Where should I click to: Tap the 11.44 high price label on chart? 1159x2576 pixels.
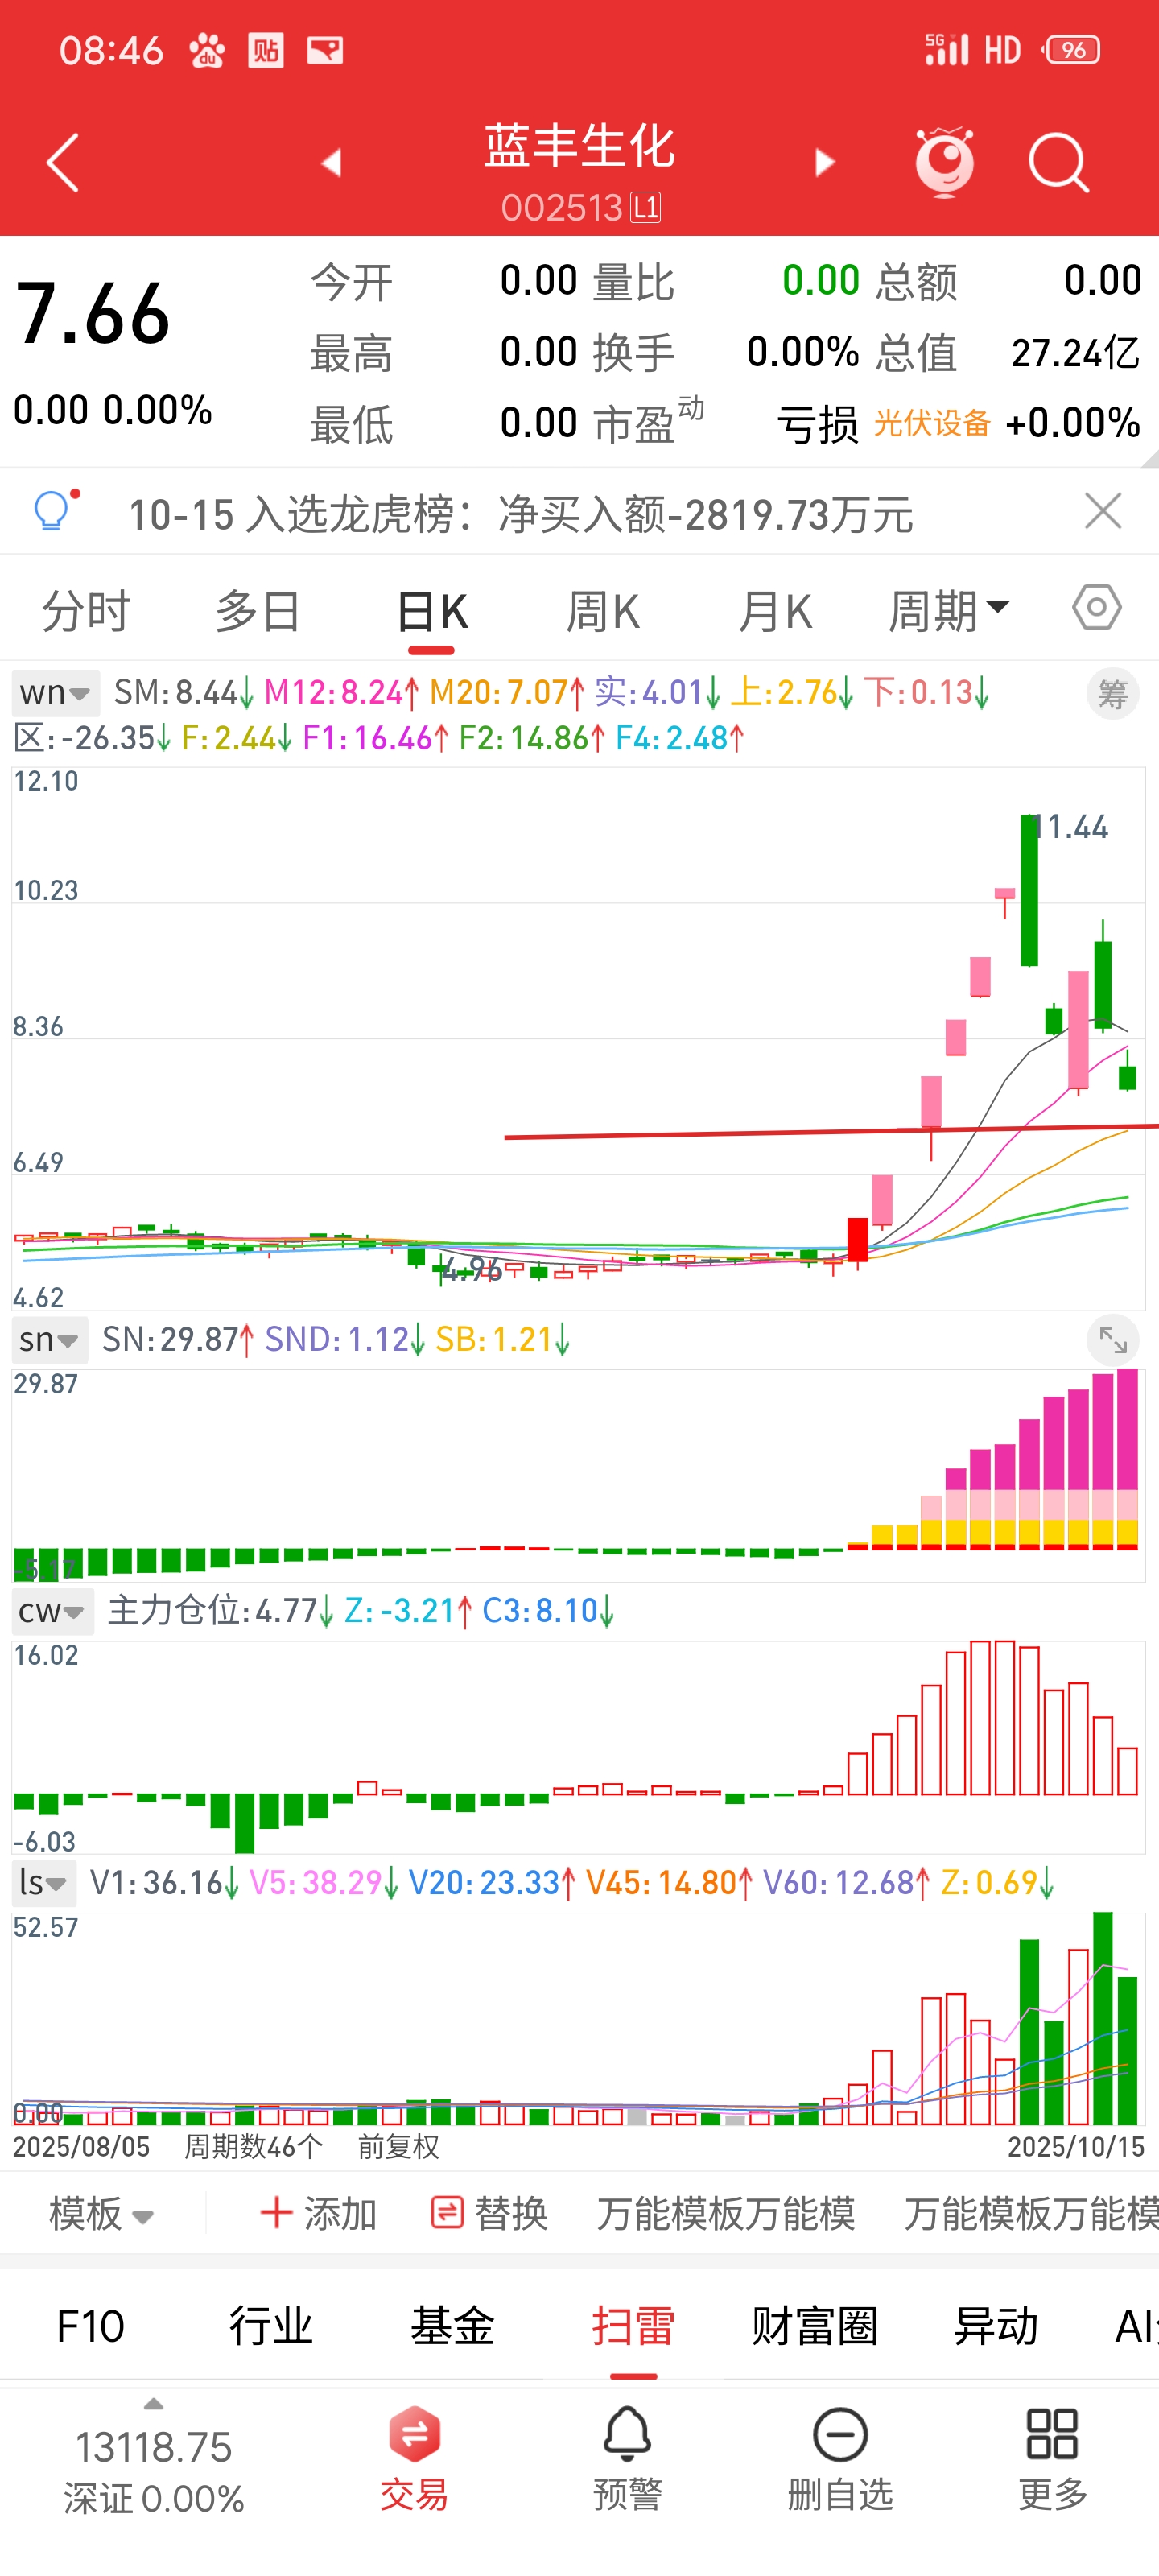(x=1073, y=827)
